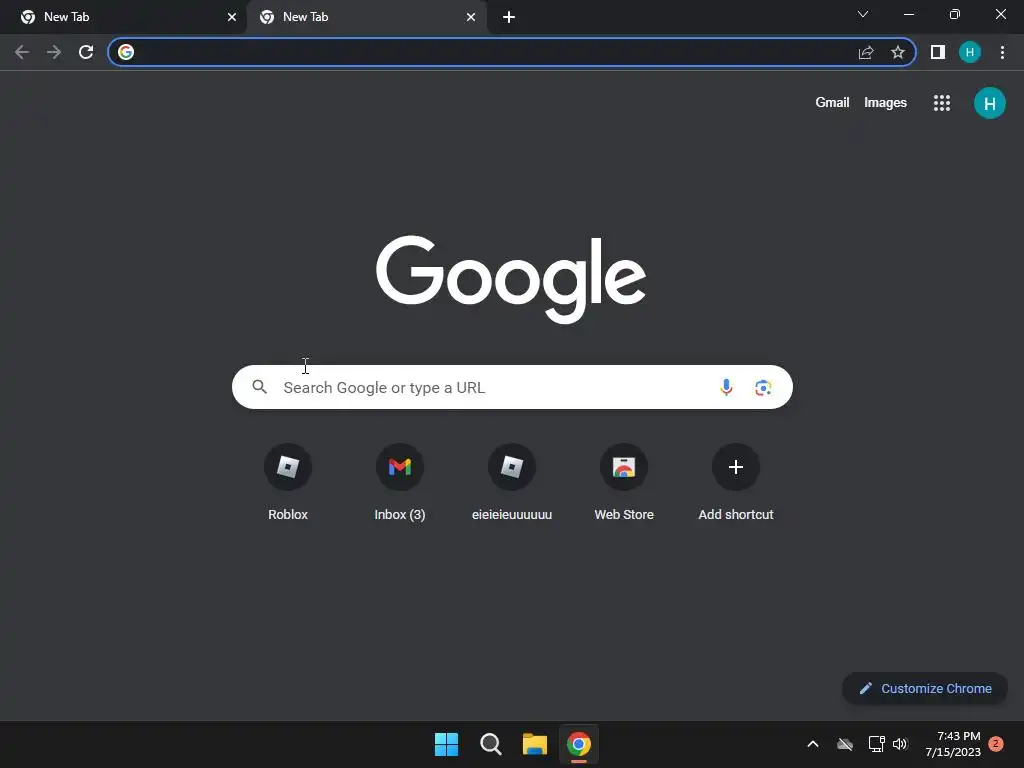
Task: Open Windows taskbar search
Action: [490, 744]
